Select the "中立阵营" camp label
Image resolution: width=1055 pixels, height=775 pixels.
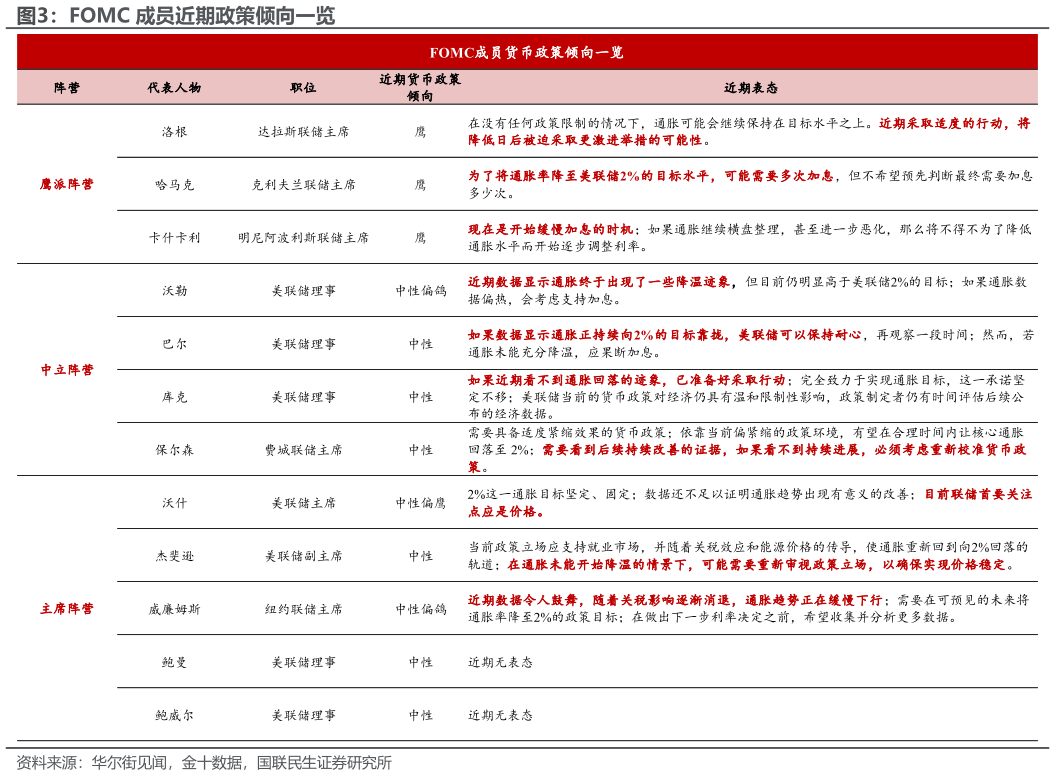click(x=67, y=369)
